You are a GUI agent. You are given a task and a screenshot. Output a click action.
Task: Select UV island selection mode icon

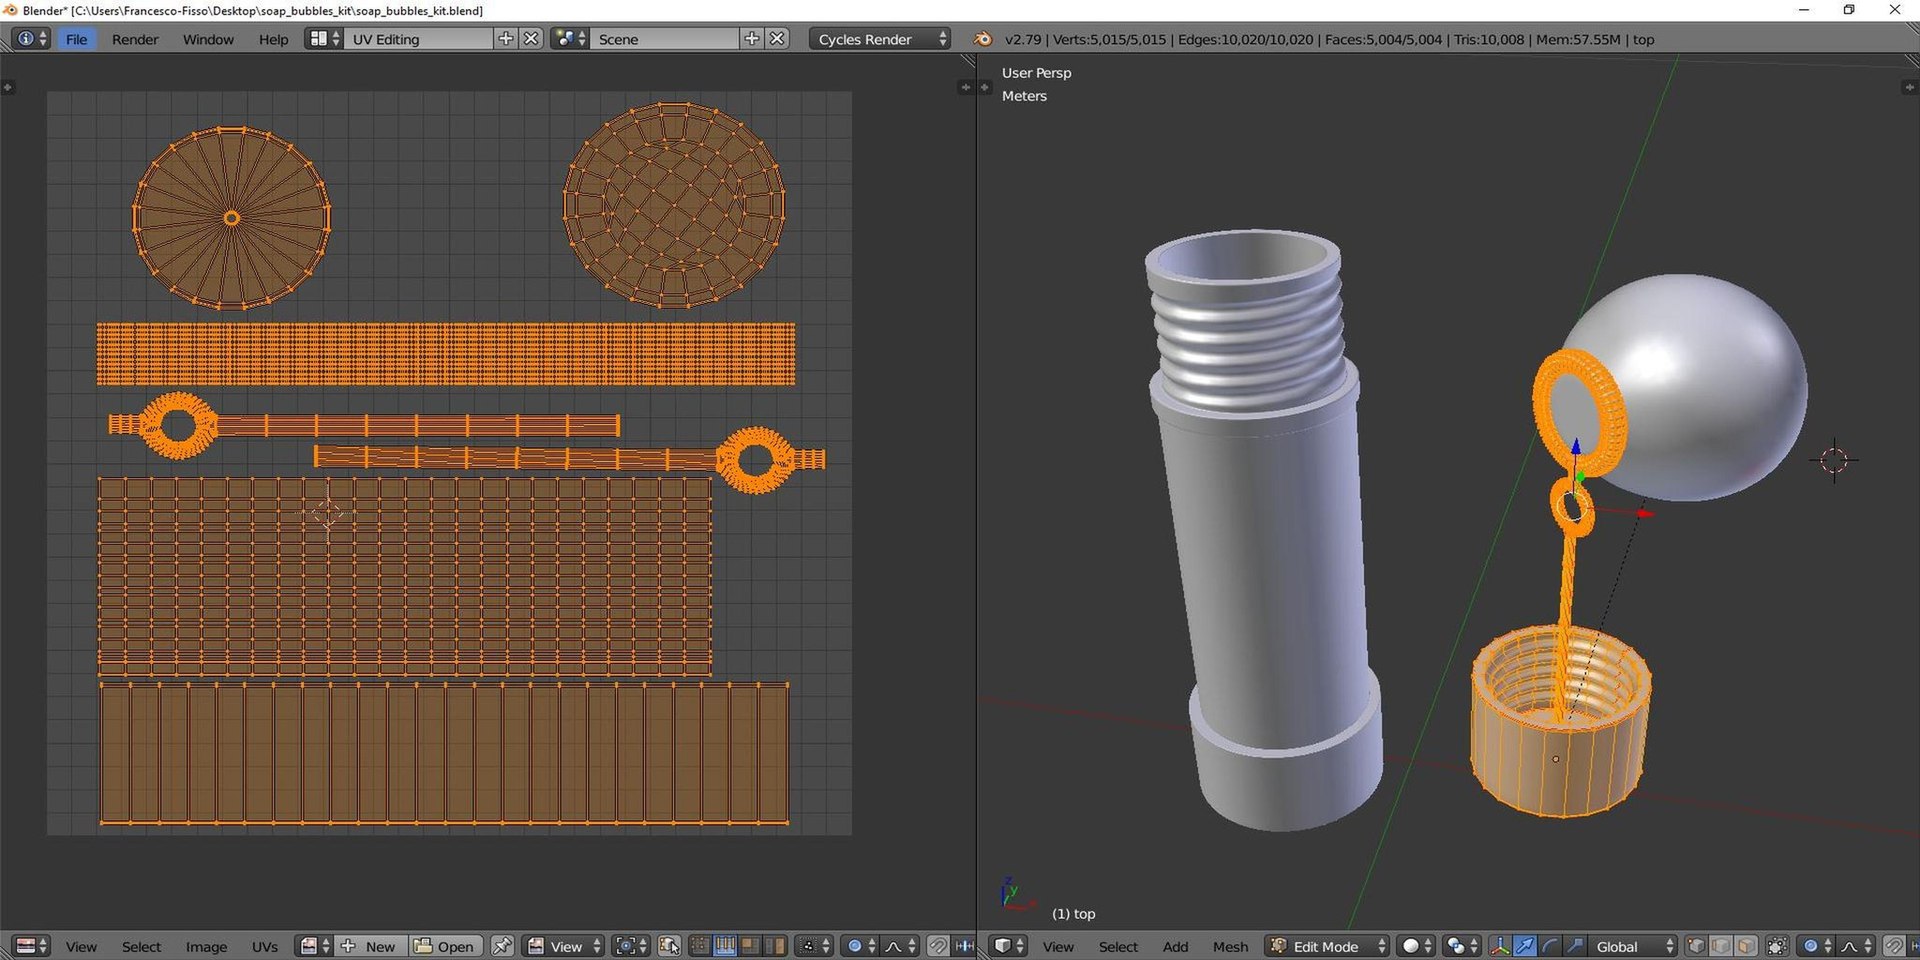(775, 946)
